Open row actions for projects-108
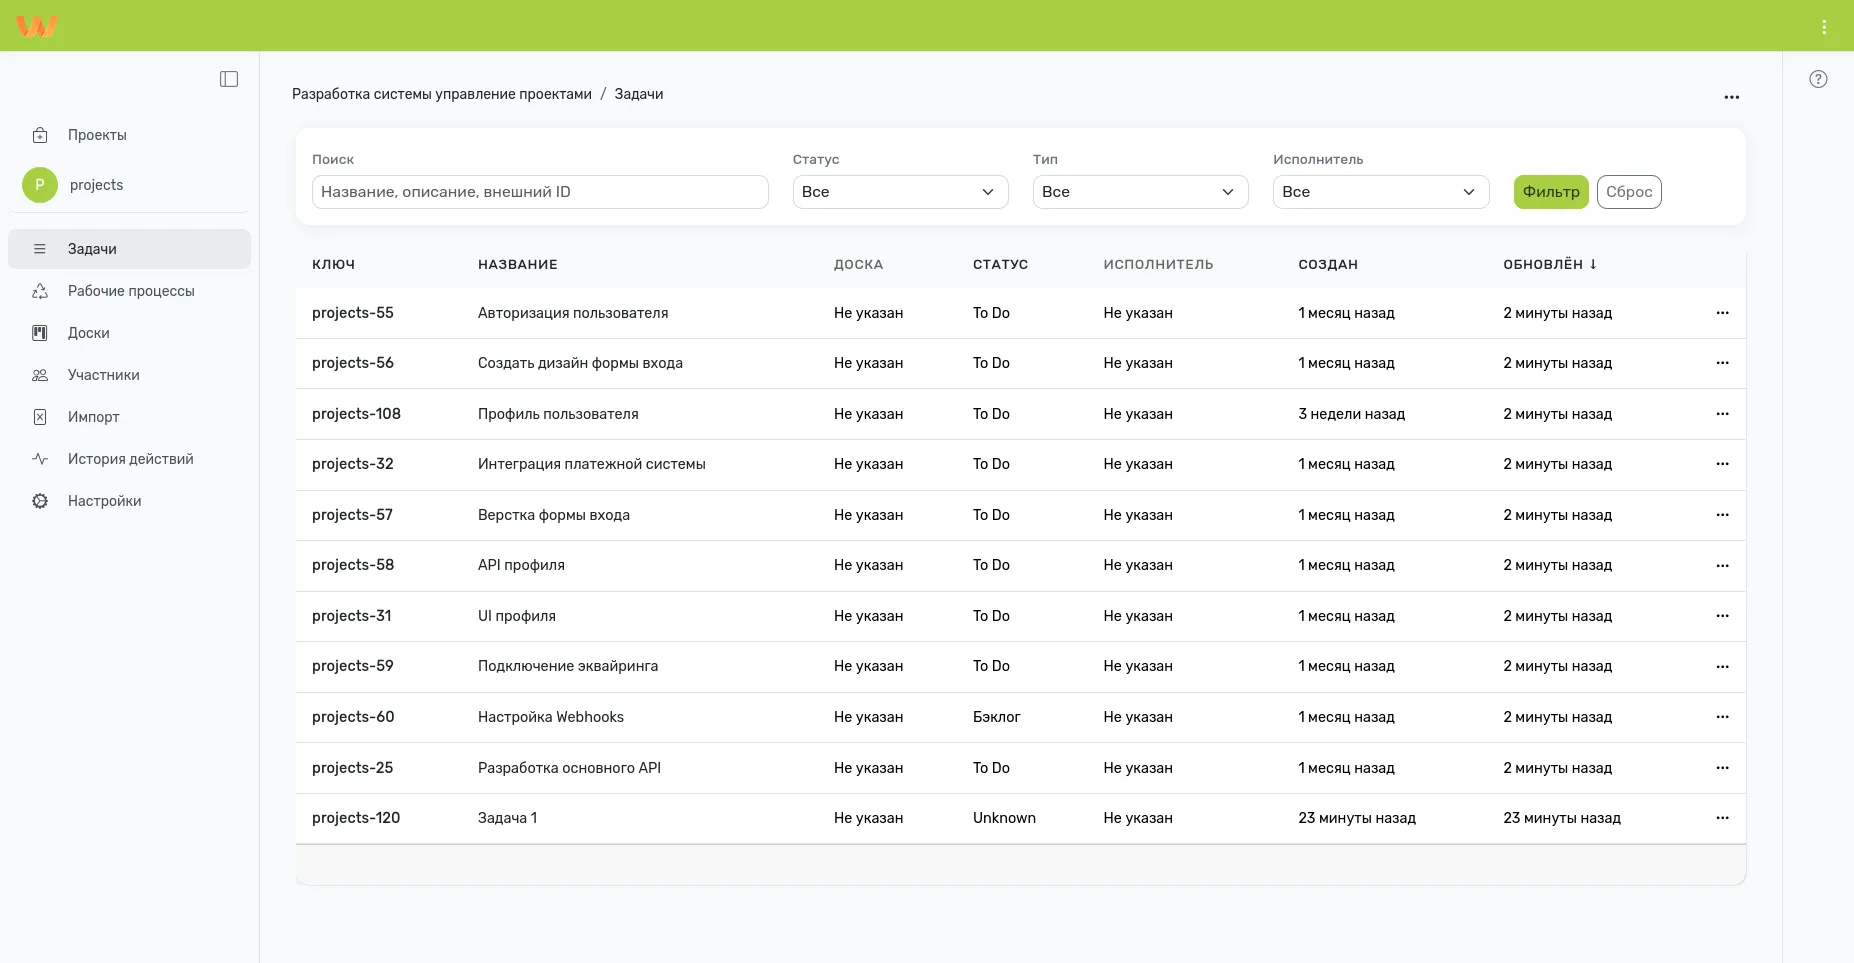Screen dimensions: 1854x963 pos(1722,414)
